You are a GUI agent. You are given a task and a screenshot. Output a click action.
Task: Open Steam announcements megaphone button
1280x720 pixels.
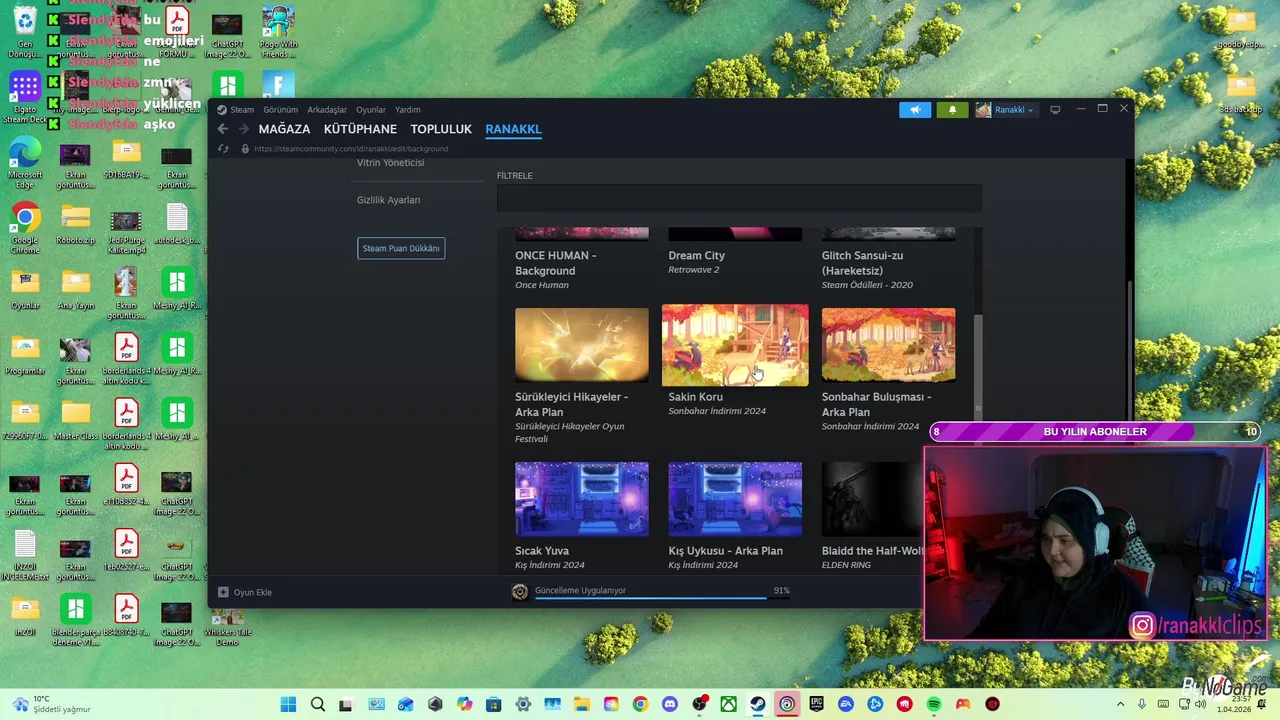click(x=915, y=110)
